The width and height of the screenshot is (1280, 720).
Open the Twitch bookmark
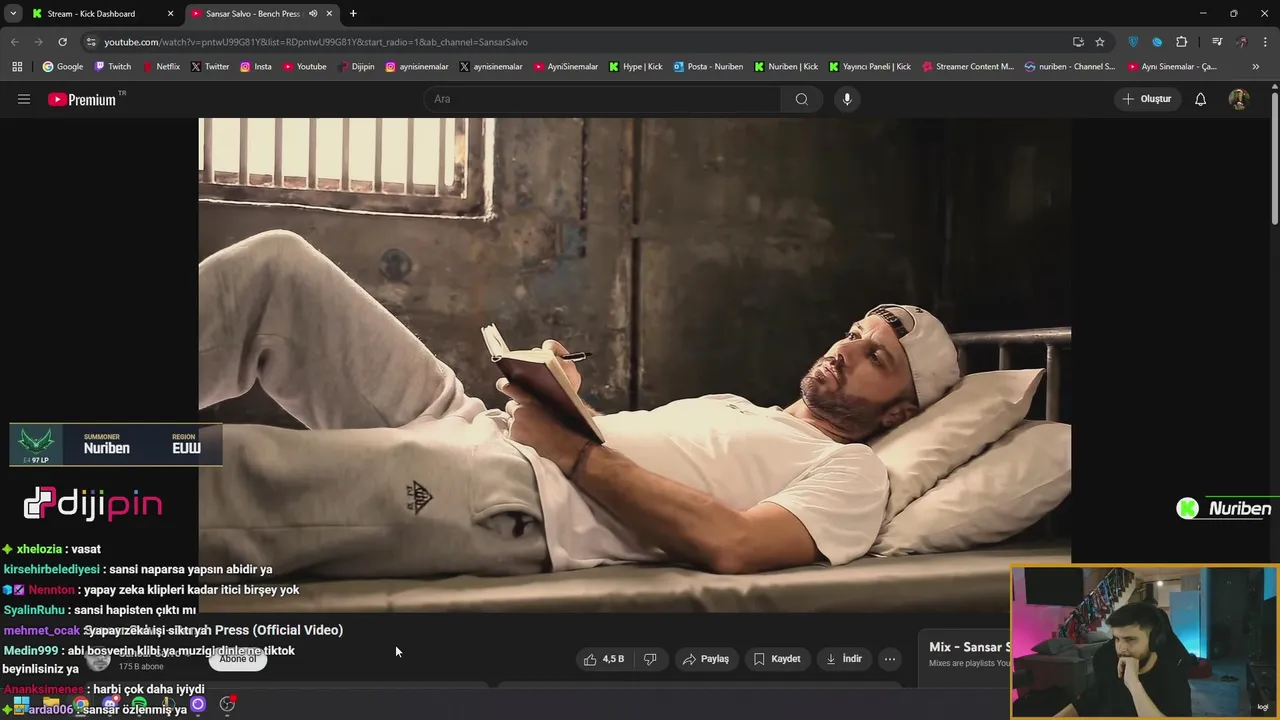point(112,67)
